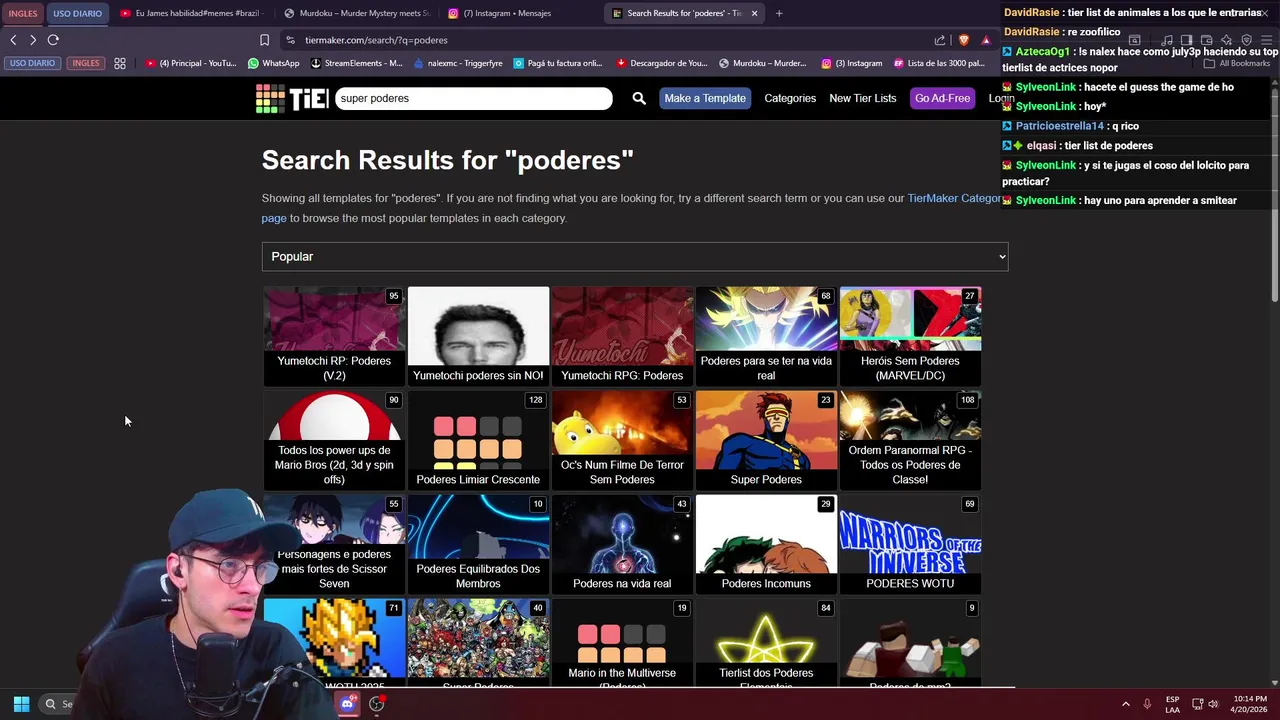Click the ESP LAA language indicator
The width and height of the screenshot is (1280, 720).
(1172, 704)
